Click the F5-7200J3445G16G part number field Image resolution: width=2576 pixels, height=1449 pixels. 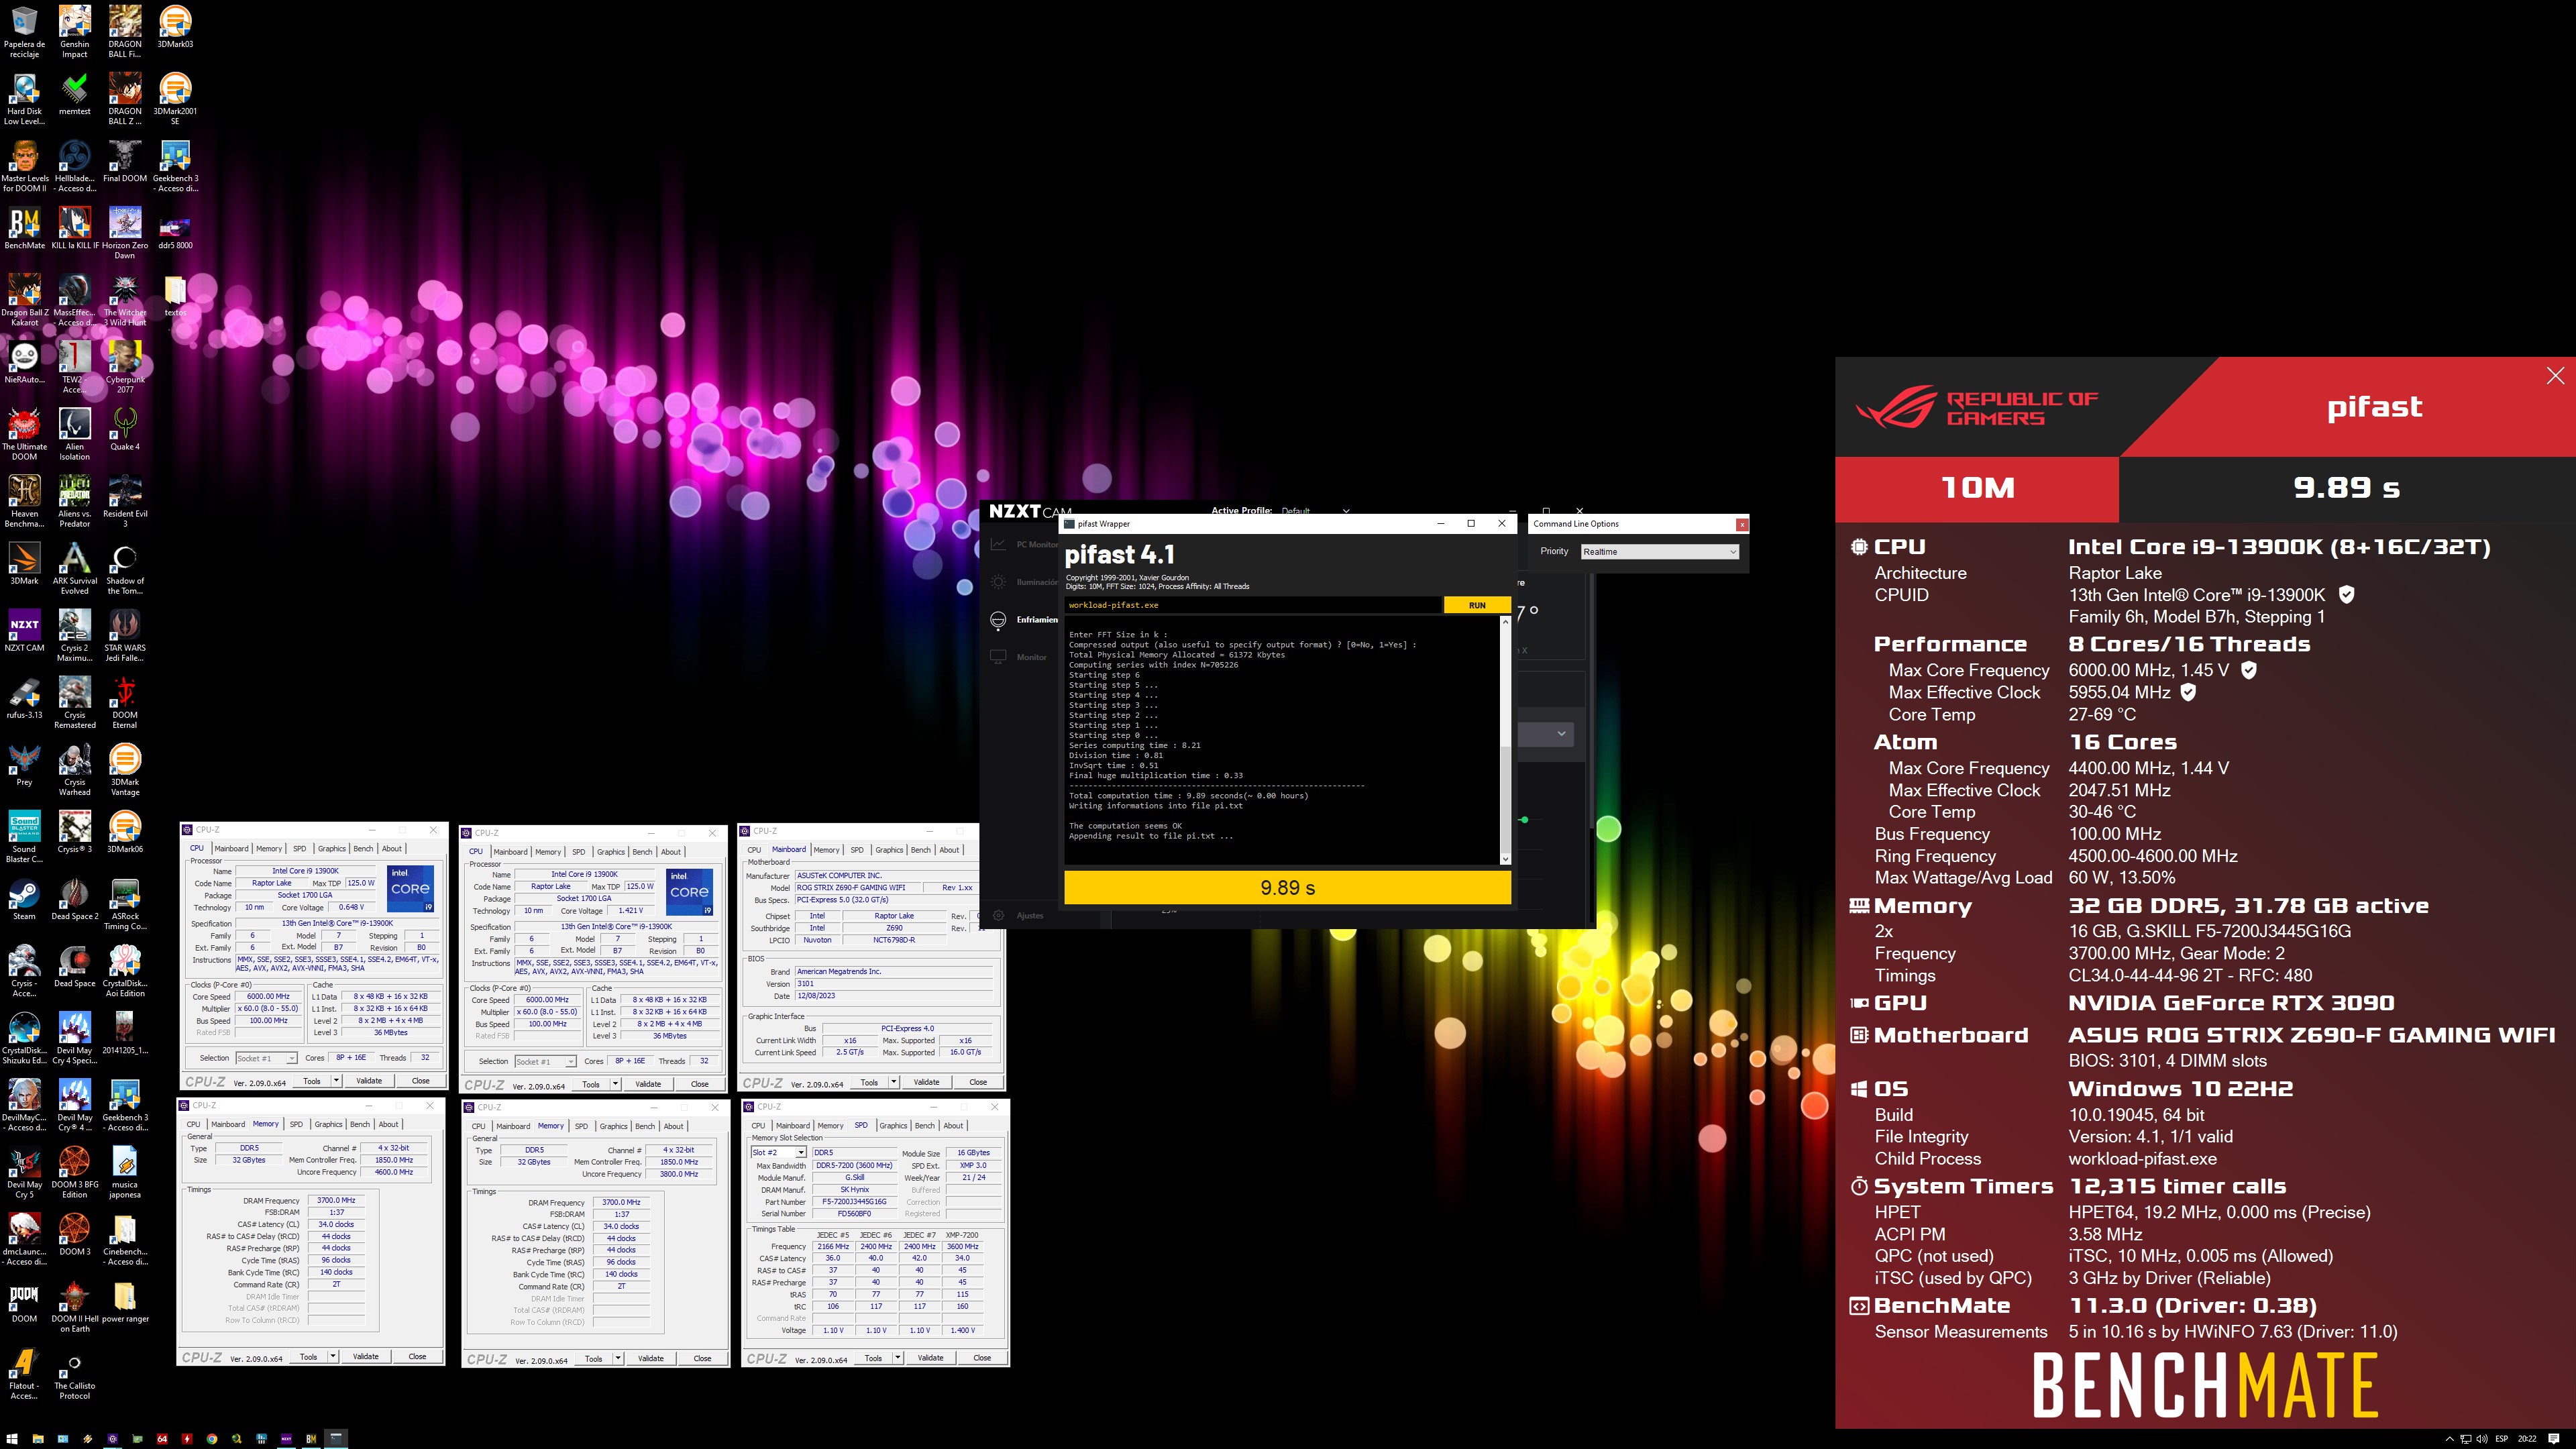(x=854, y=1202)
